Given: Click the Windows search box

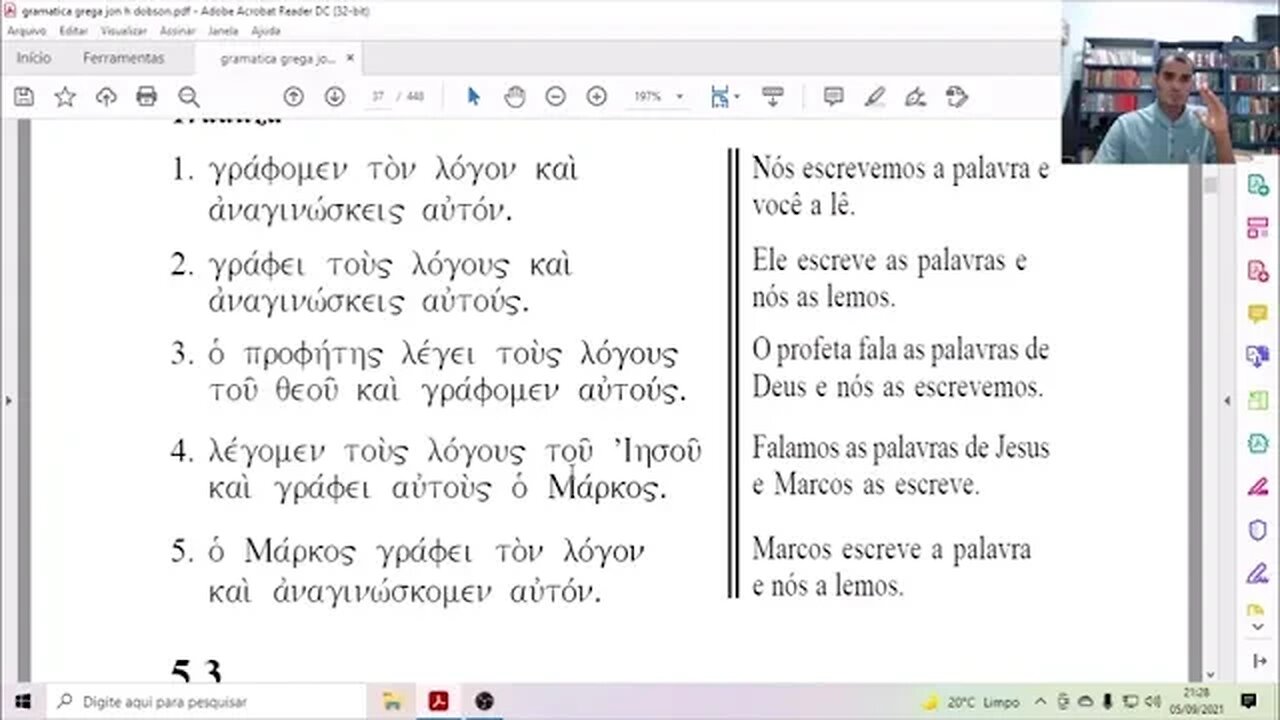Looking at the screenshot, I should coord(206,701).
